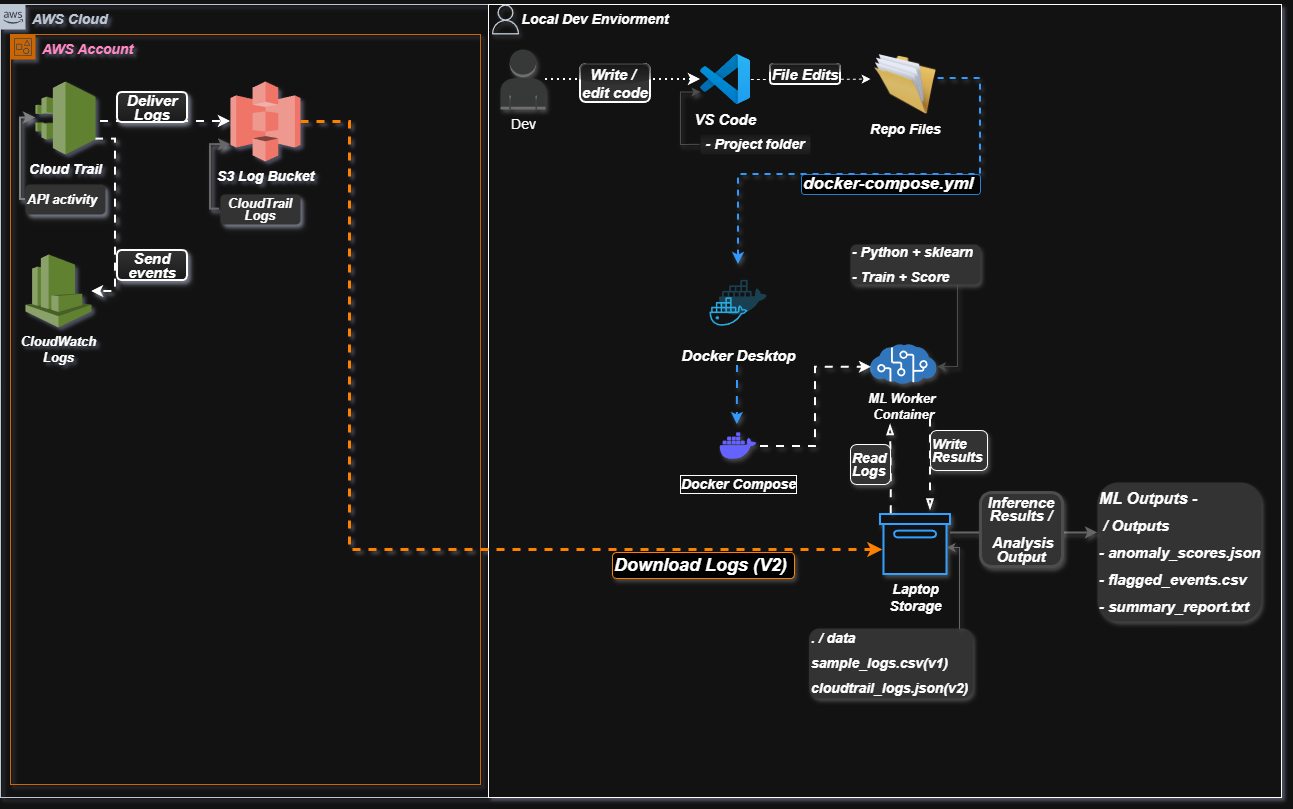The width and height of the screenshot is (1293, 809).
Task: Select the Download Logs (V2) label
Action: point(703,565)
